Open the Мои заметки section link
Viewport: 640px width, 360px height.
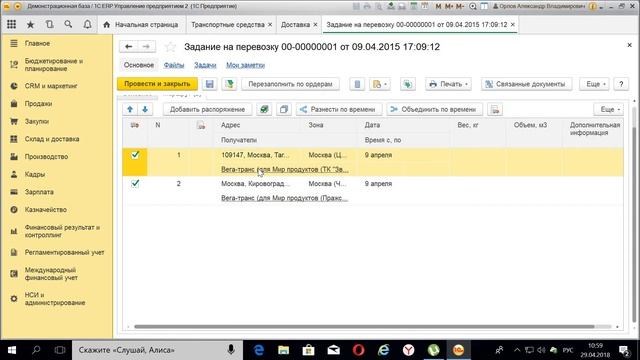[x=245, y=65]
